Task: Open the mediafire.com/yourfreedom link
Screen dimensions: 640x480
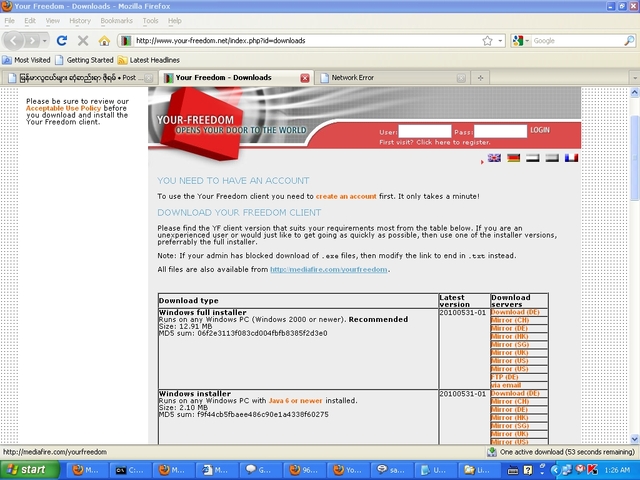Action: pyautogui.click(x=329, y=269)
